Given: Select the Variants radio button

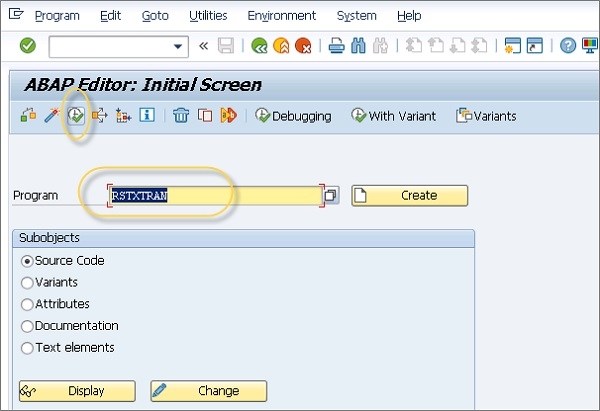Looking at the screenshot, I should pyautogui.click(x=27, y=283).
